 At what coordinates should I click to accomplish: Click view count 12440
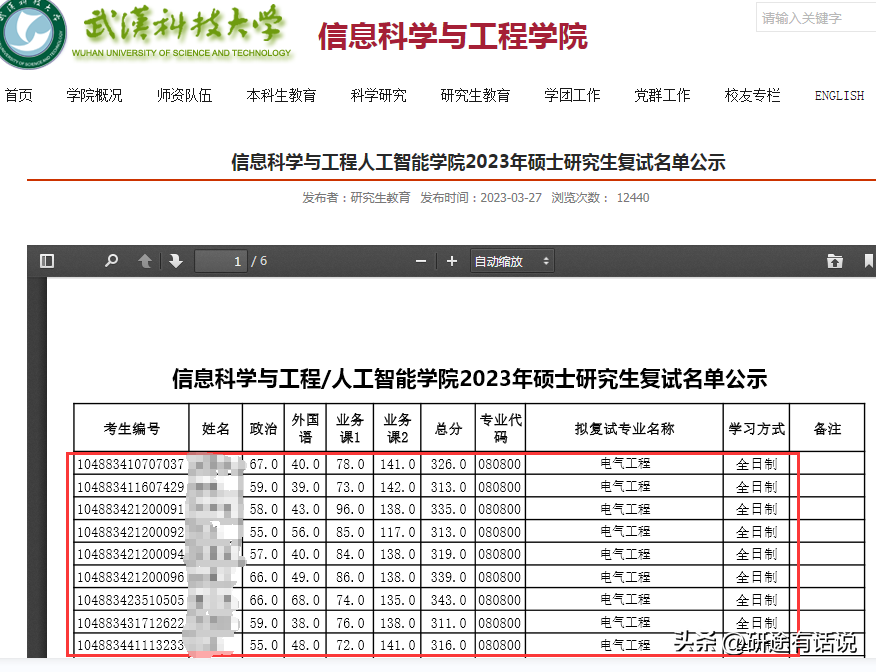(633, 198)
